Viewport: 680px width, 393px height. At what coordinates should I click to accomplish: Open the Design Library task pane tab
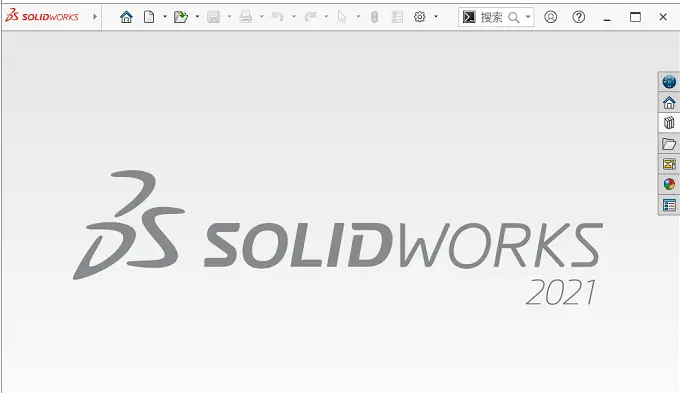[669, 123]
